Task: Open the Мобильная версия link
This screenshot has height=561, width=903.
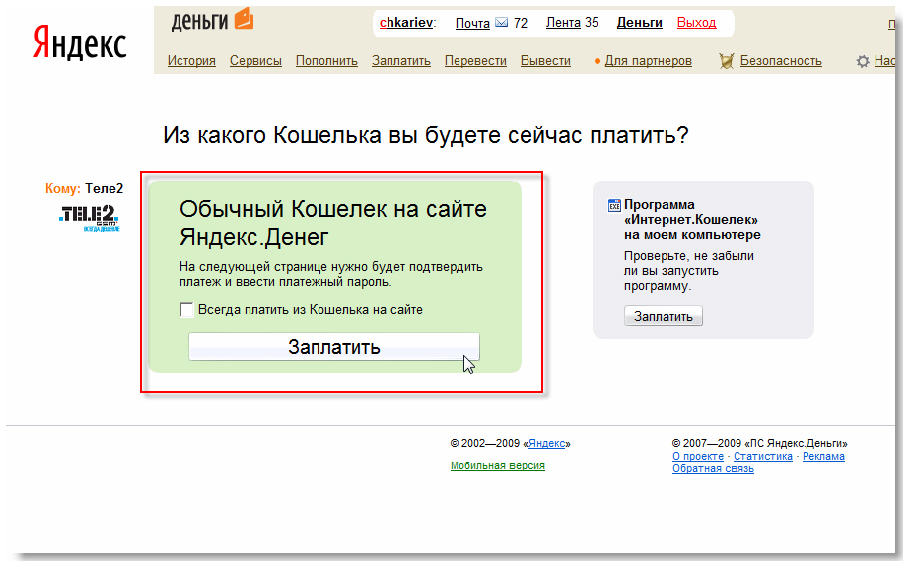Action: tap(498, 465)
